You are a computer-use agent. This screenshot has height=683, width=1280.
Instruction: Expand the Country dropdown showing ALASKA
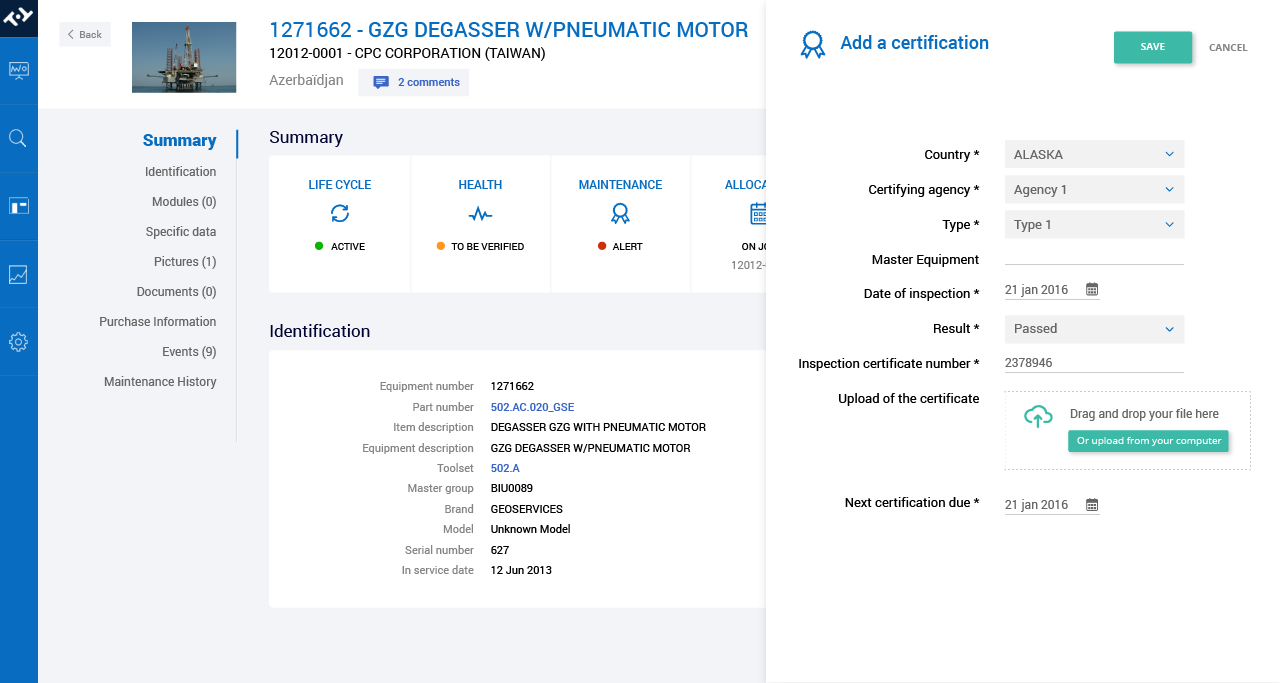1094,155
